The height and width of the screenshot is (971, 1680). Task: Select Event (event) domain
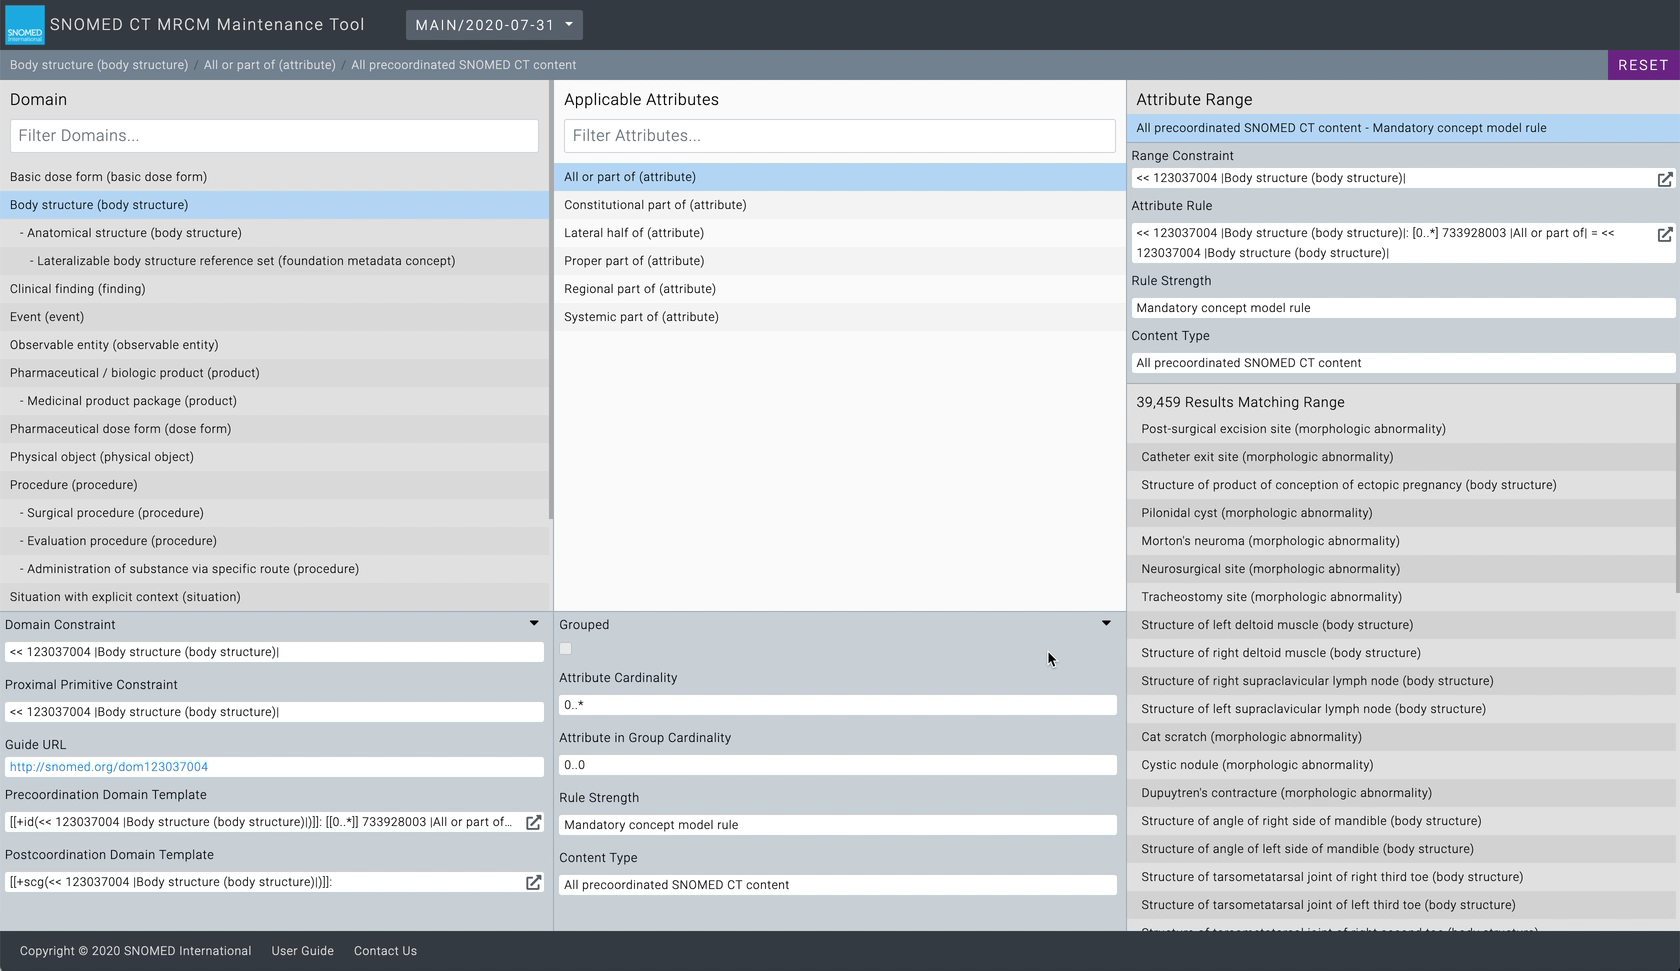click(x=274, y=317)
